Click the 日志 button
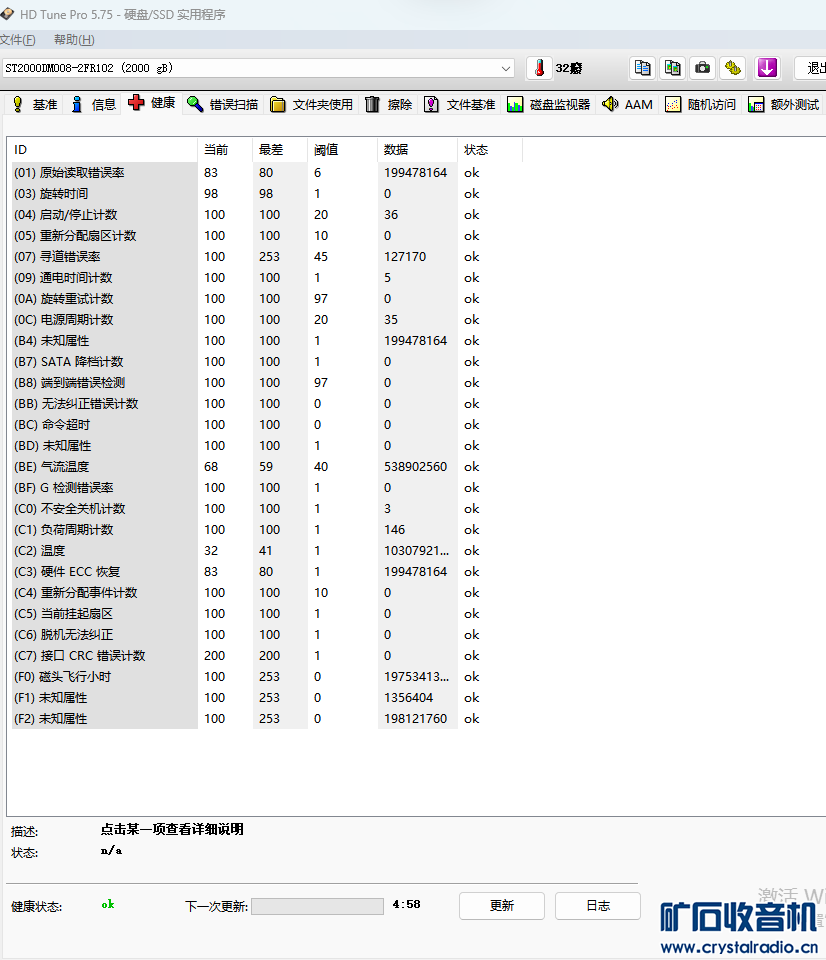826x960 pixels. pos(598,906)
